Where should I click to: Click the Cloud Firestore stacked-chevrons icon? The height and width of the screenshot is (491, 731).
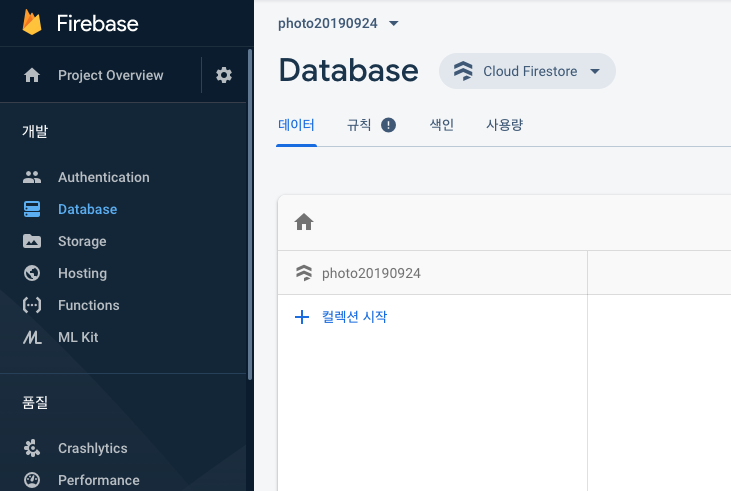[463, 71]
